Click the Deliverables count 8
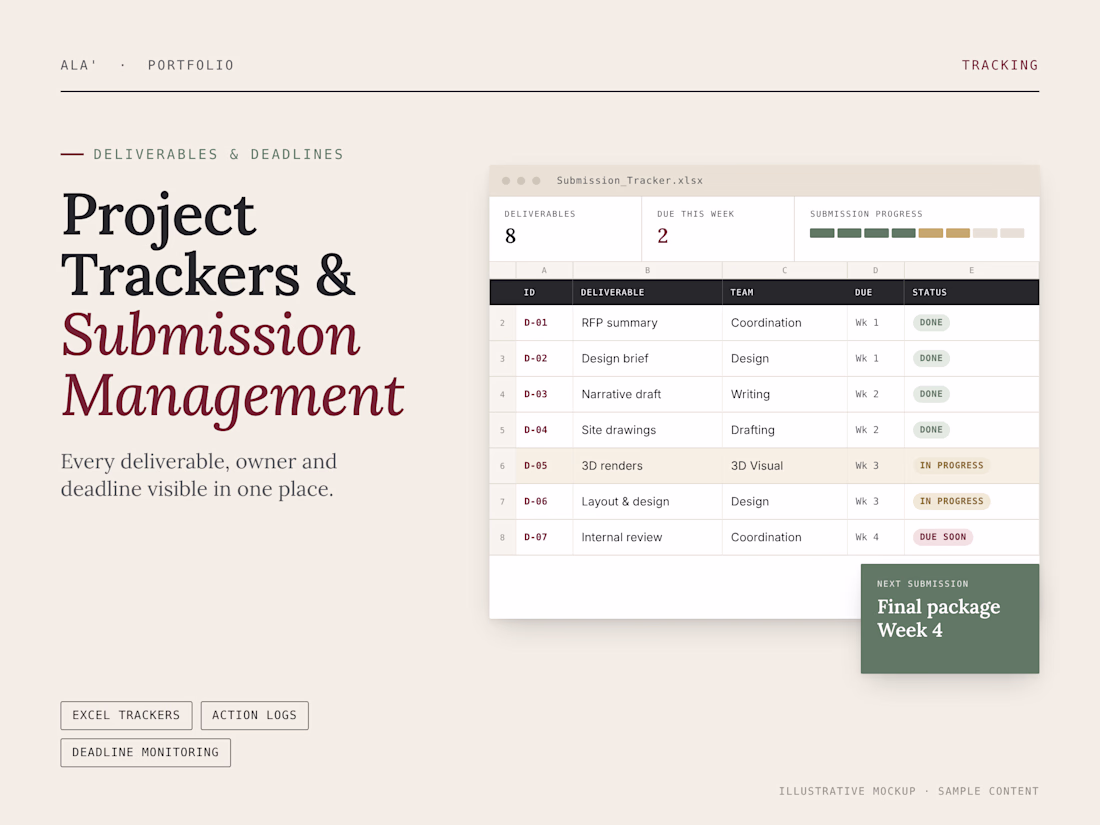The width and height of the screenshot is (1100, 825). 511,236
